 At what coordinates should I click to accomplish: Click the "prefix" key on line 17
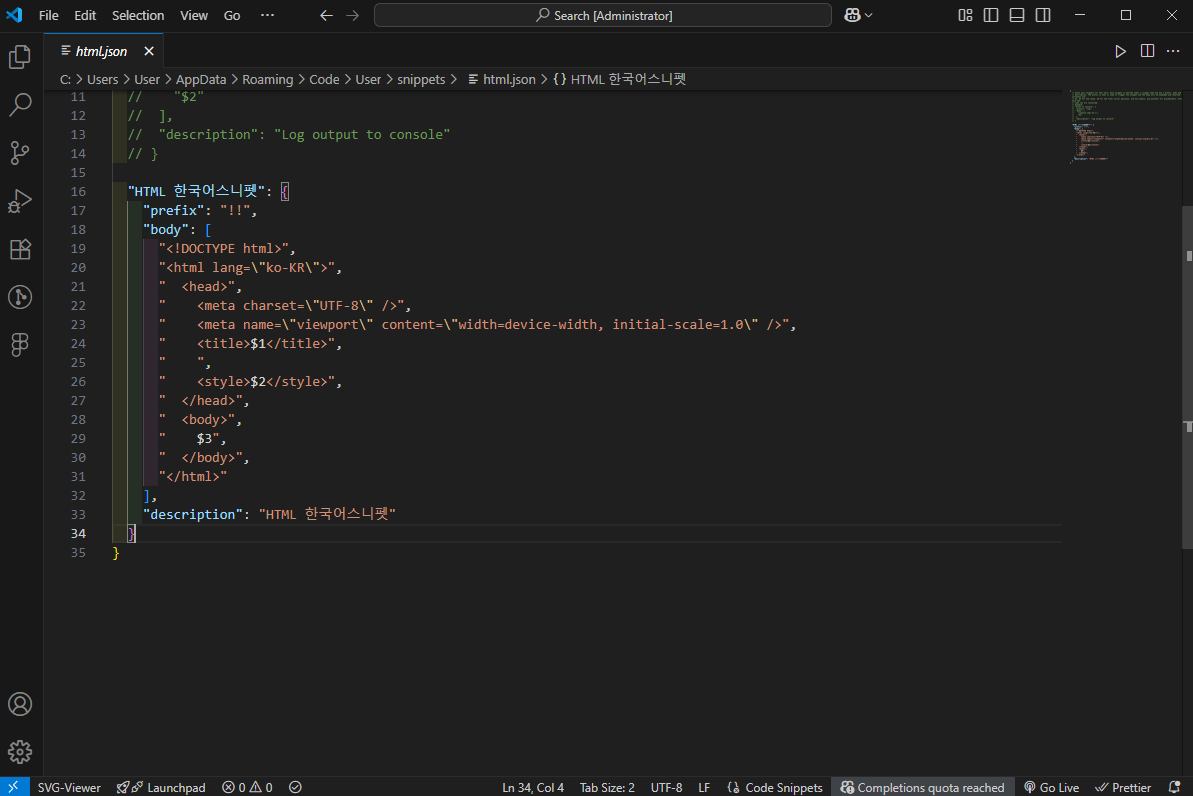click(x=173, y=210)
